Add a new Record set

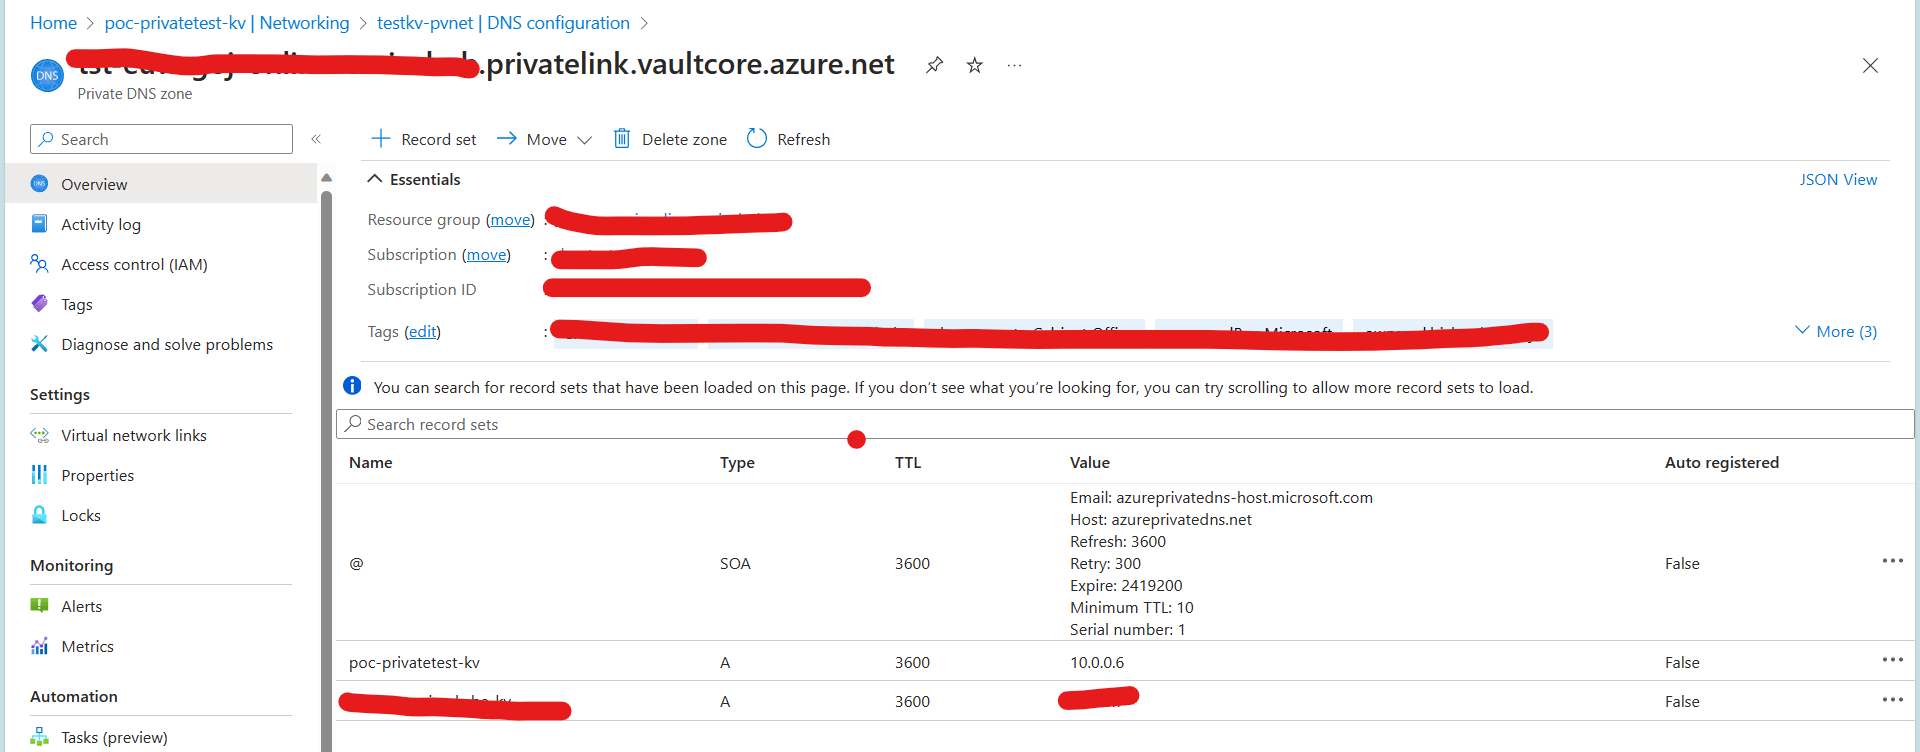pyautogui.click(x=424, y=139)
